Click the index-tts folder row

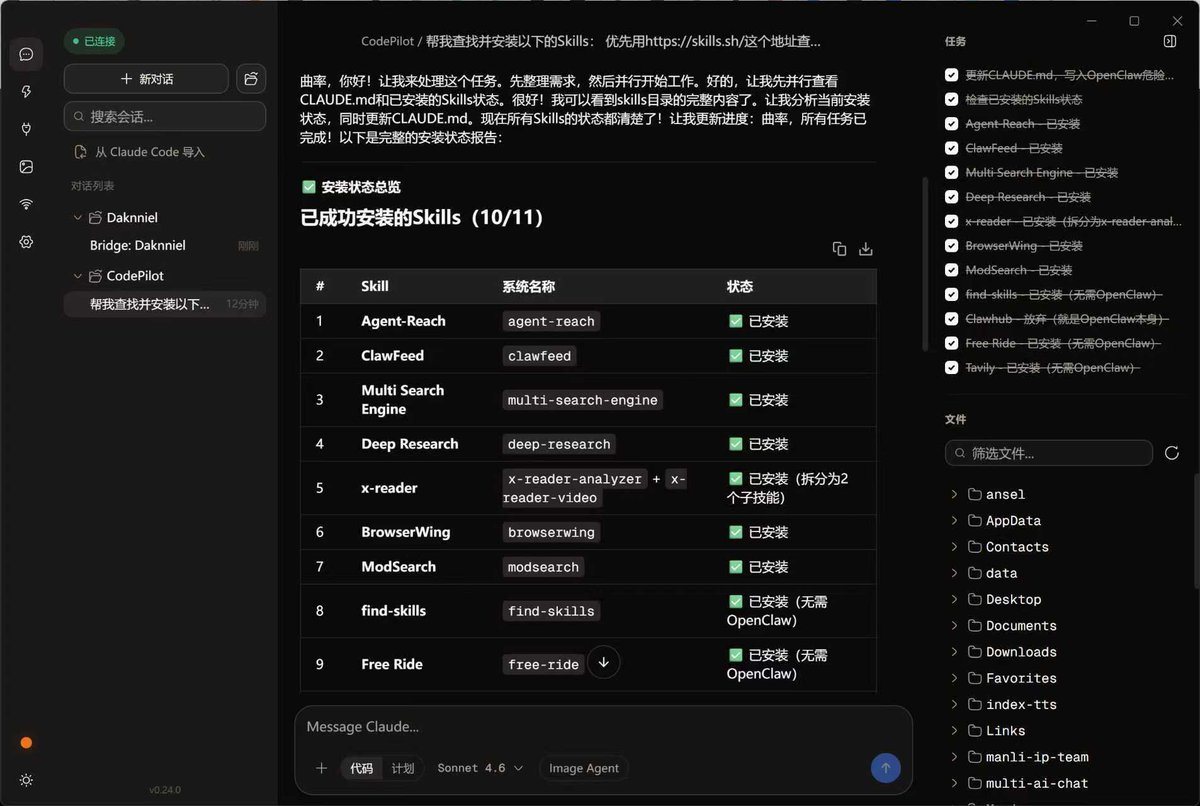[x=1067, y=704]
